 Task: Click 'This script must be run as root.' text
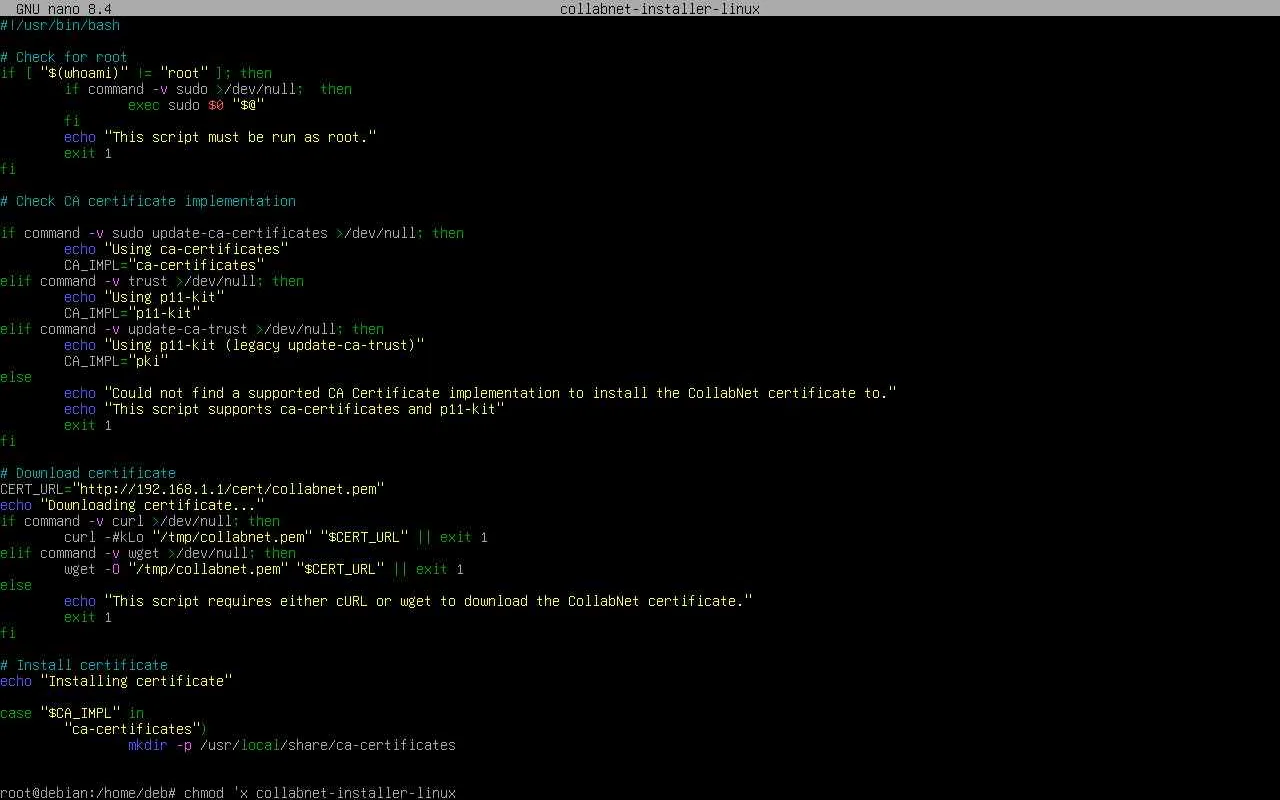pos(240,137)
